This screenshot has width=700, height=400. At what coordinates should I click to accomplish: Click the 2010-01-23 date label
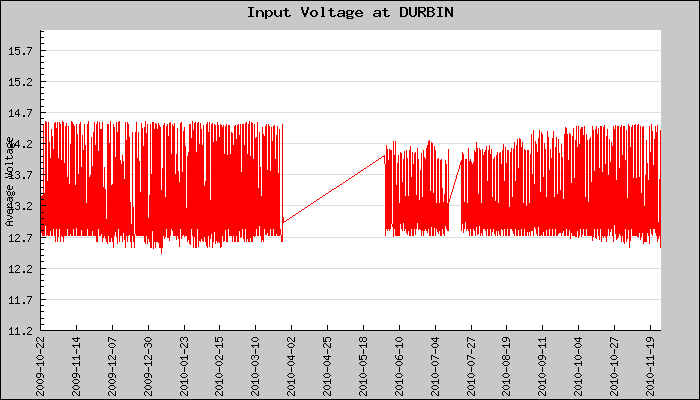pos(184,367)
